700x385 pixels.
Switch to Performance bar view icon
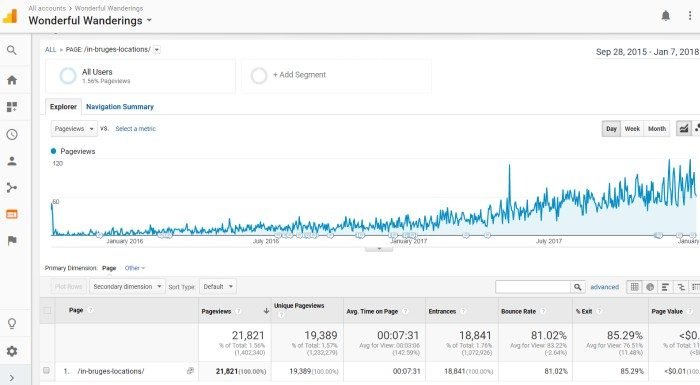[x=665, y=287]
